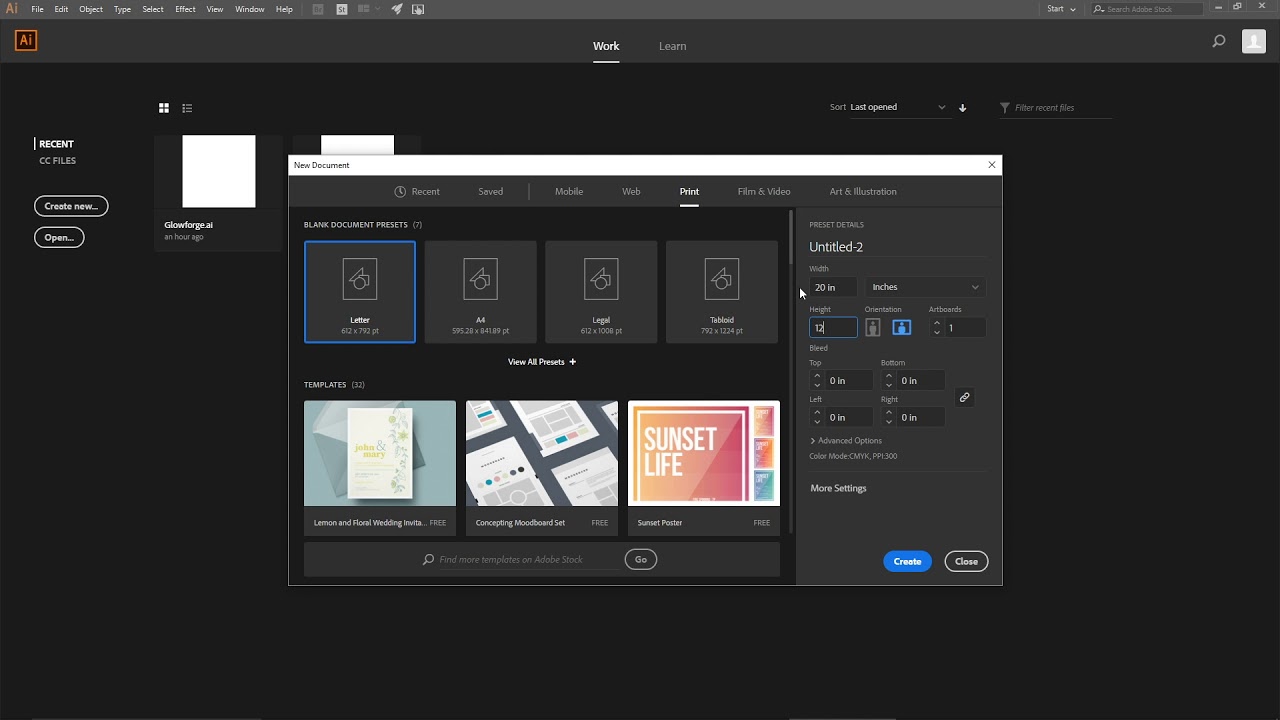Expand Advanced Options section
1280x720 pixels.
coord(846,441)
